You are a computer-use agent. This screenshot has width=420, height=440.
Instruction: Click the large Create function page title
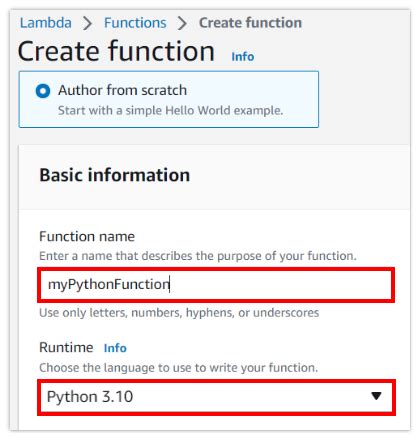click(x=116, y=51)
